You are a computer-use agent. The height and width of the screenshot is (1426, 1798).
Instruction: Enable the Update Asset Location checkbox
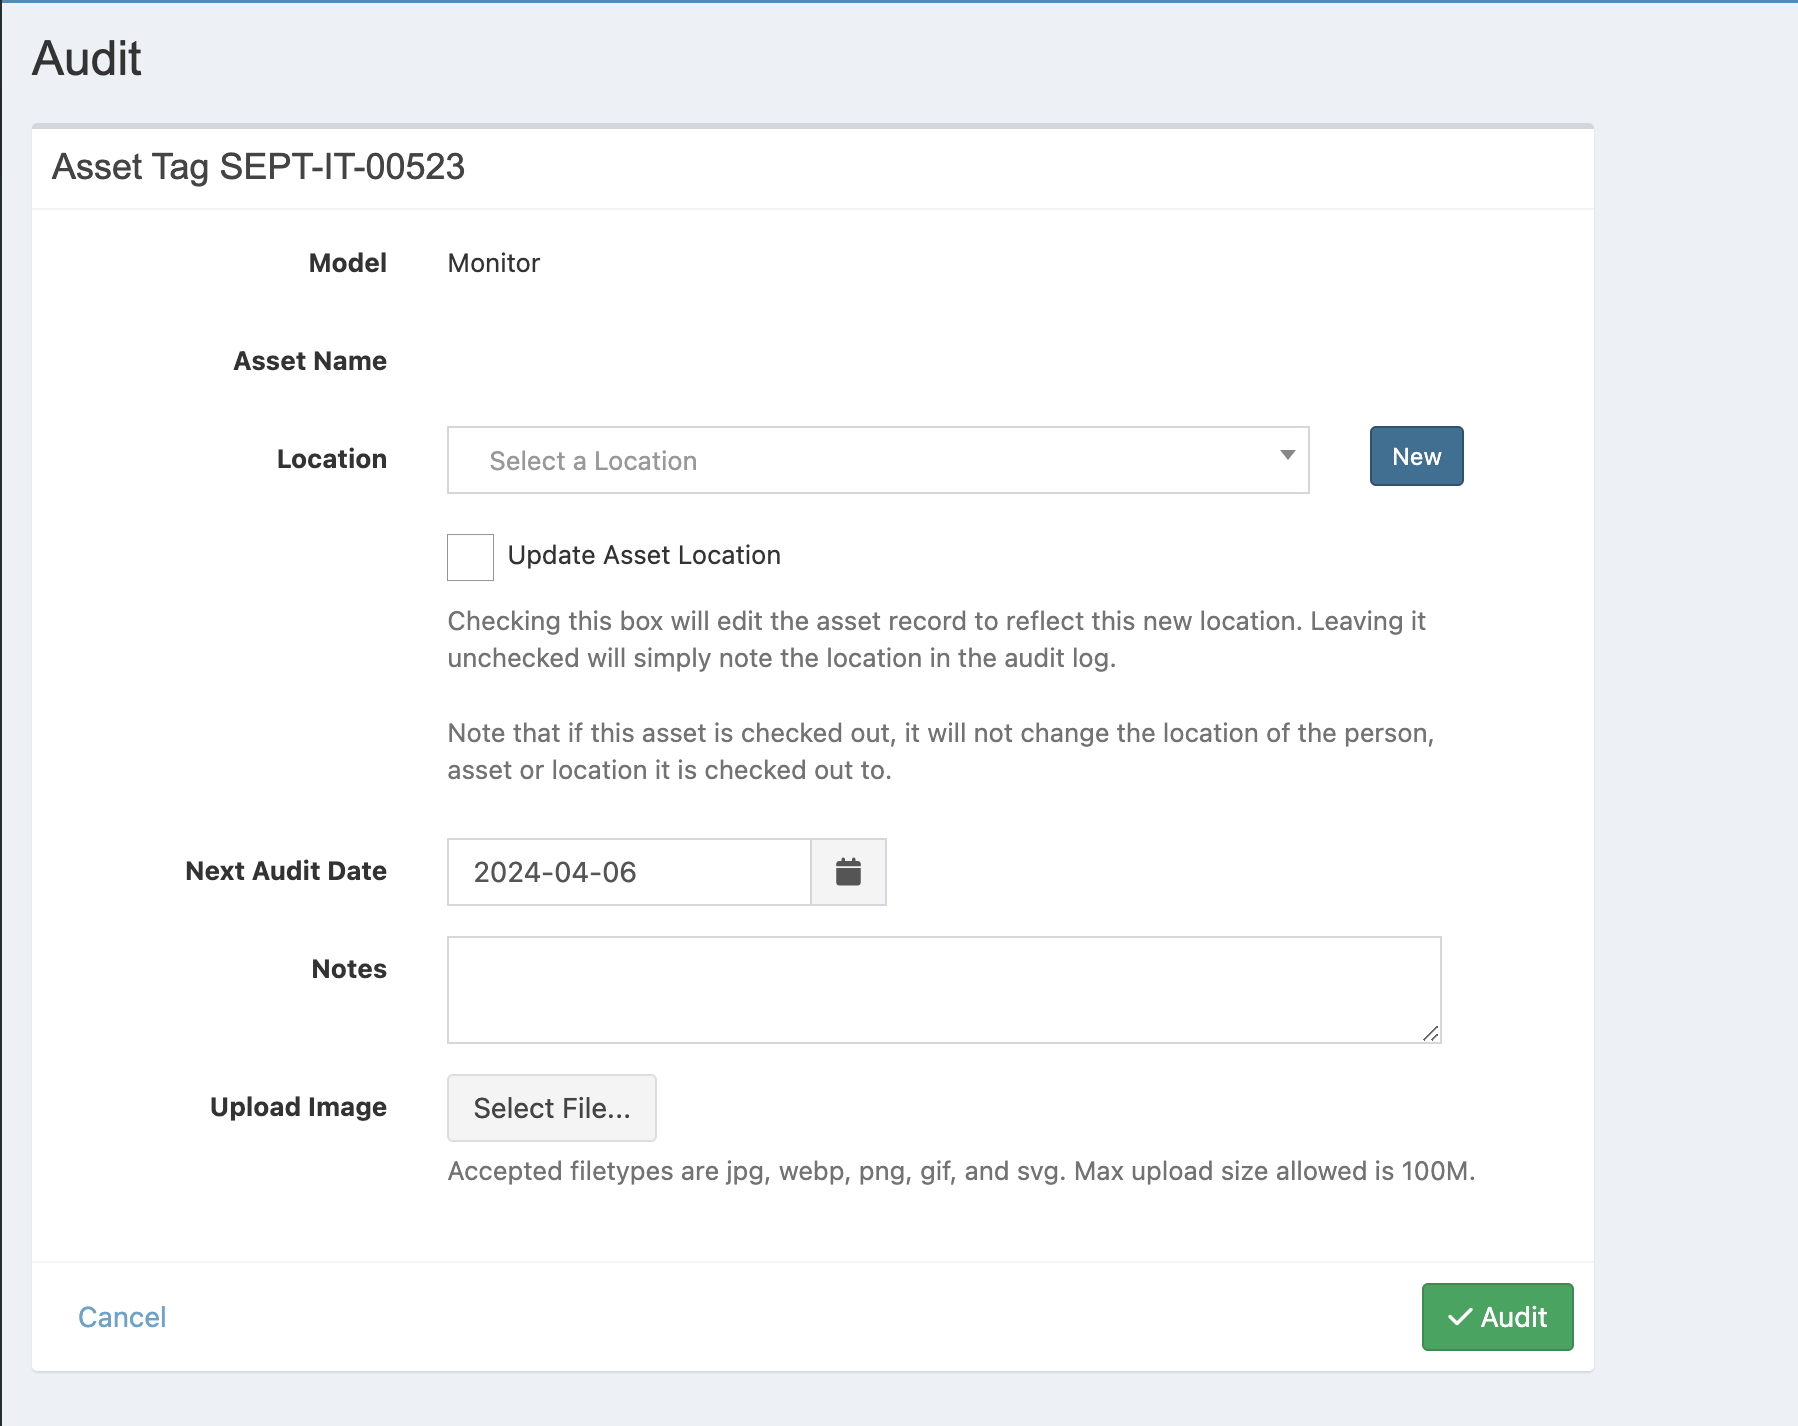point(470,557)
